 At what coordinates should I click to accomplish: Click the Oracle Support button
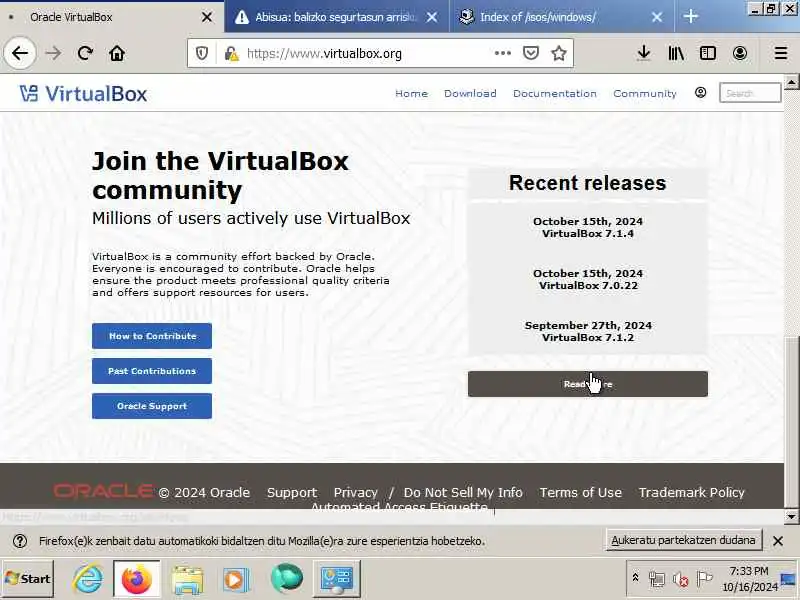152,406
